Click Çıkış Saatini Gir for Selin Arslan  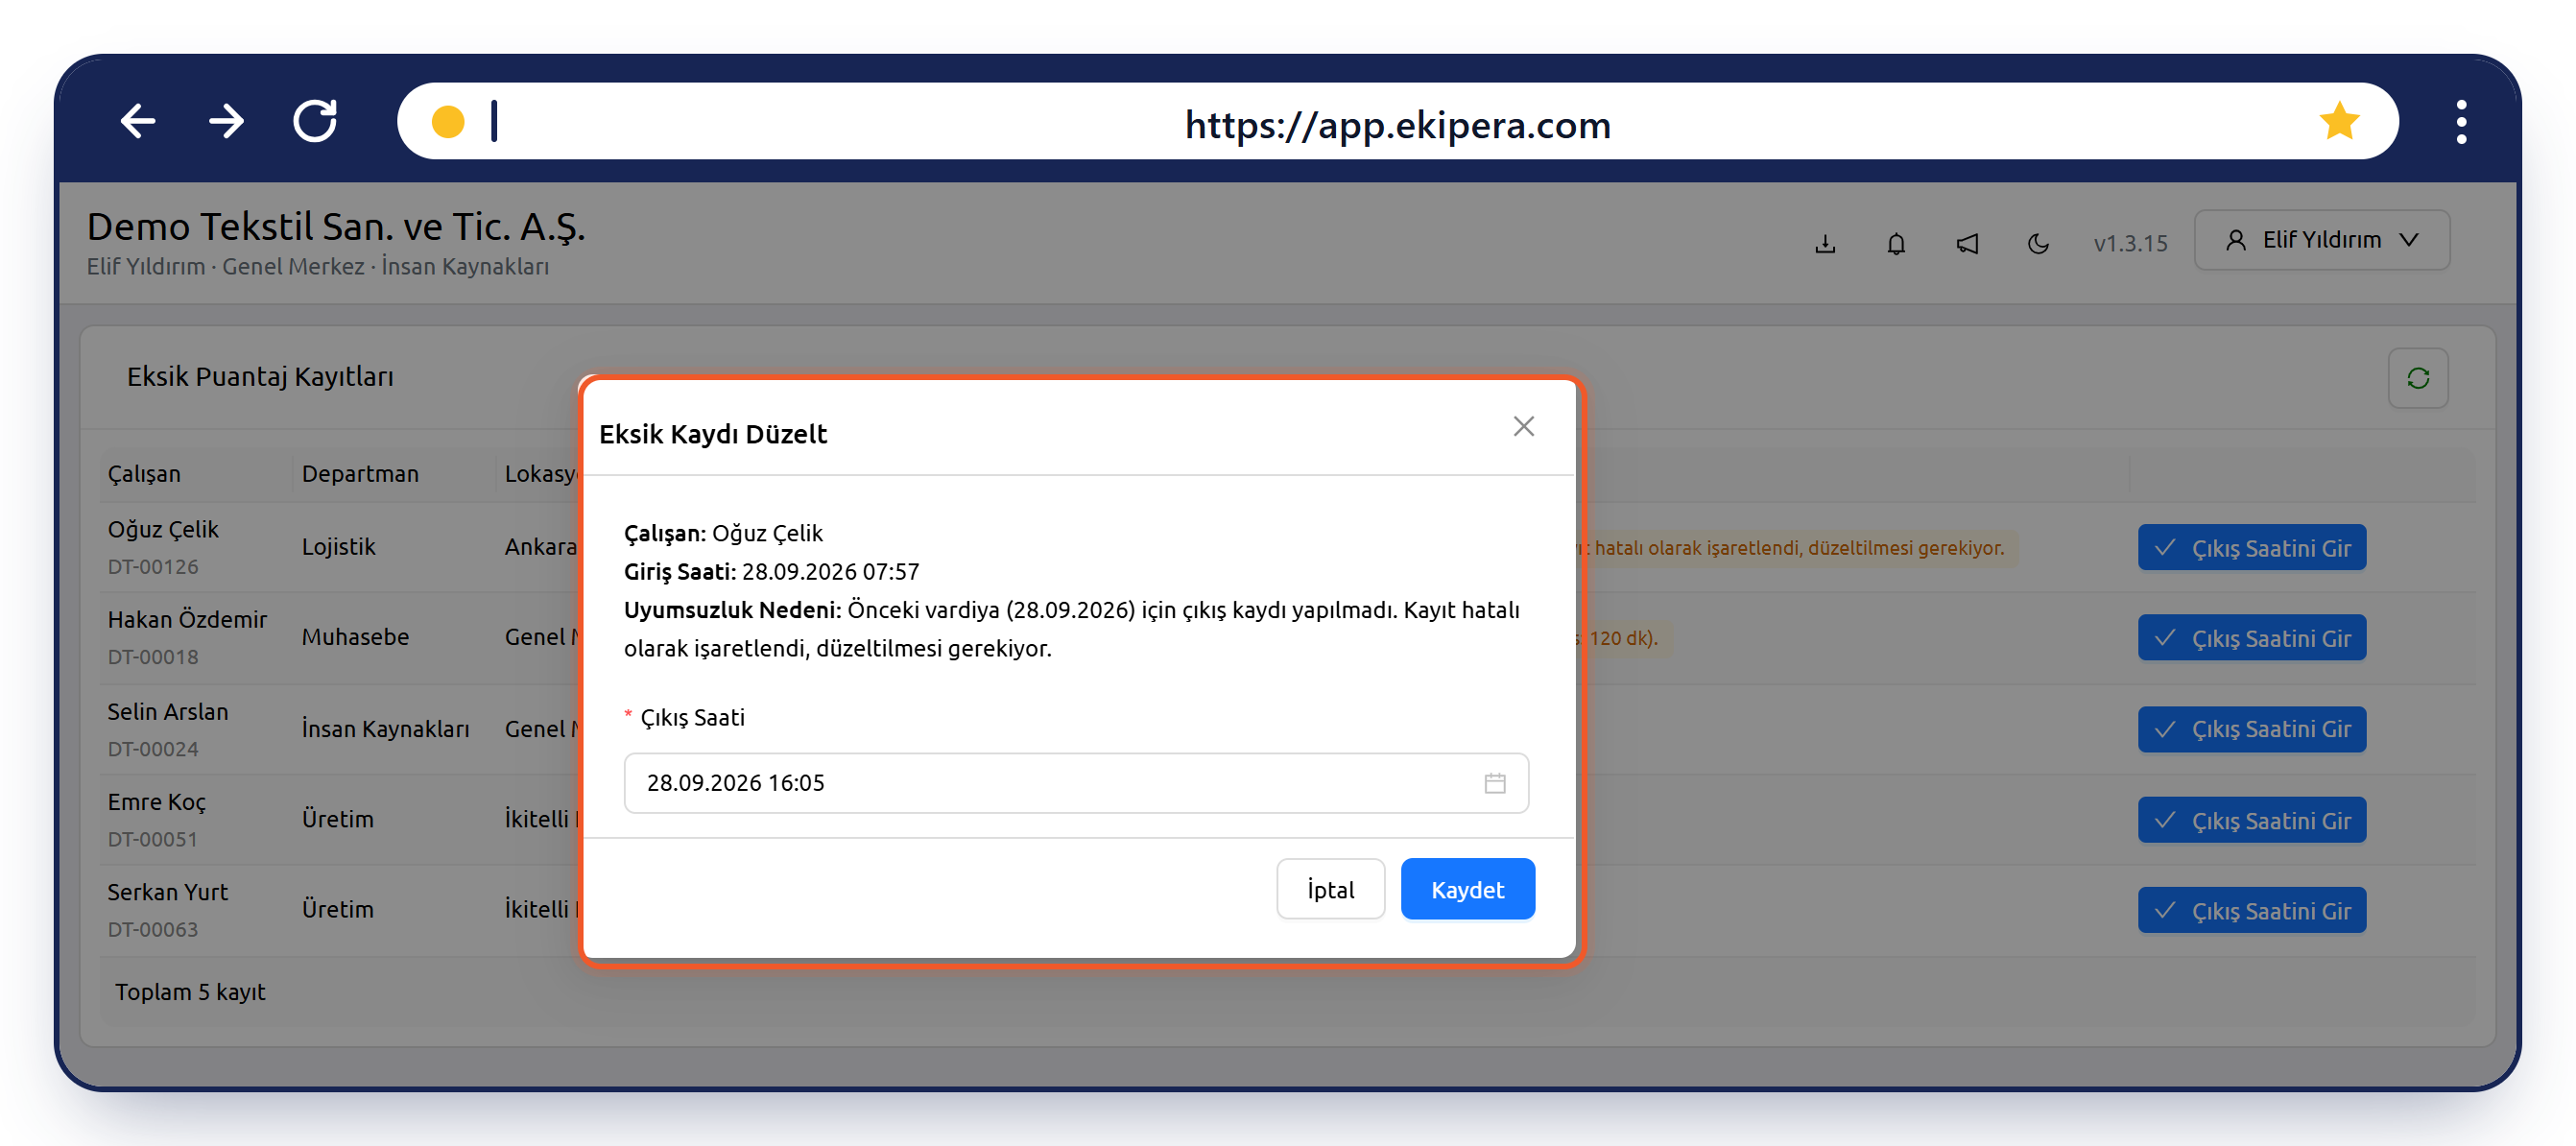pos(2251,729)
